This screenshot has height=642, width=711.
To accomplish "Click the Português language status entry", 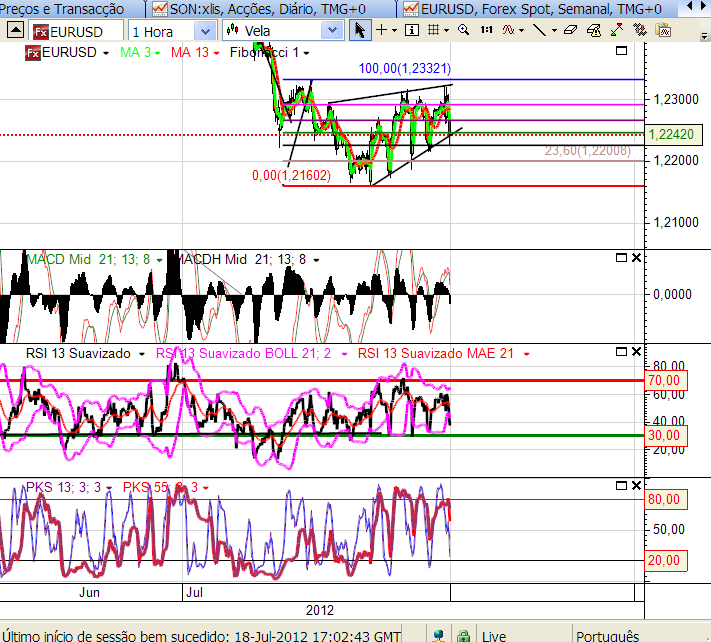I will [x=608, y=636].
